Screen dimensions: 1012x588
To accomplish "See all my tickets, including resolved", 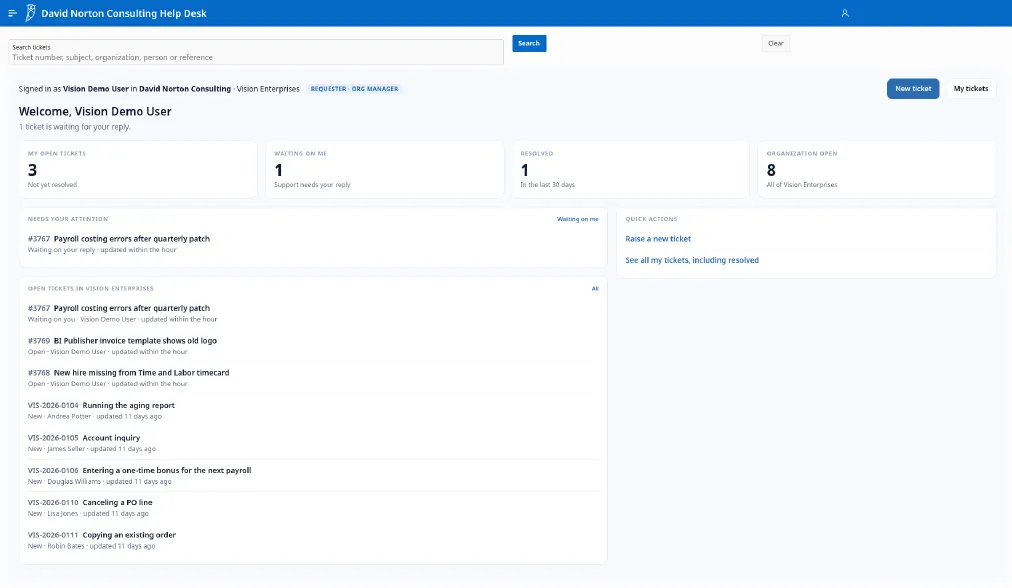I will coord(692,260).
